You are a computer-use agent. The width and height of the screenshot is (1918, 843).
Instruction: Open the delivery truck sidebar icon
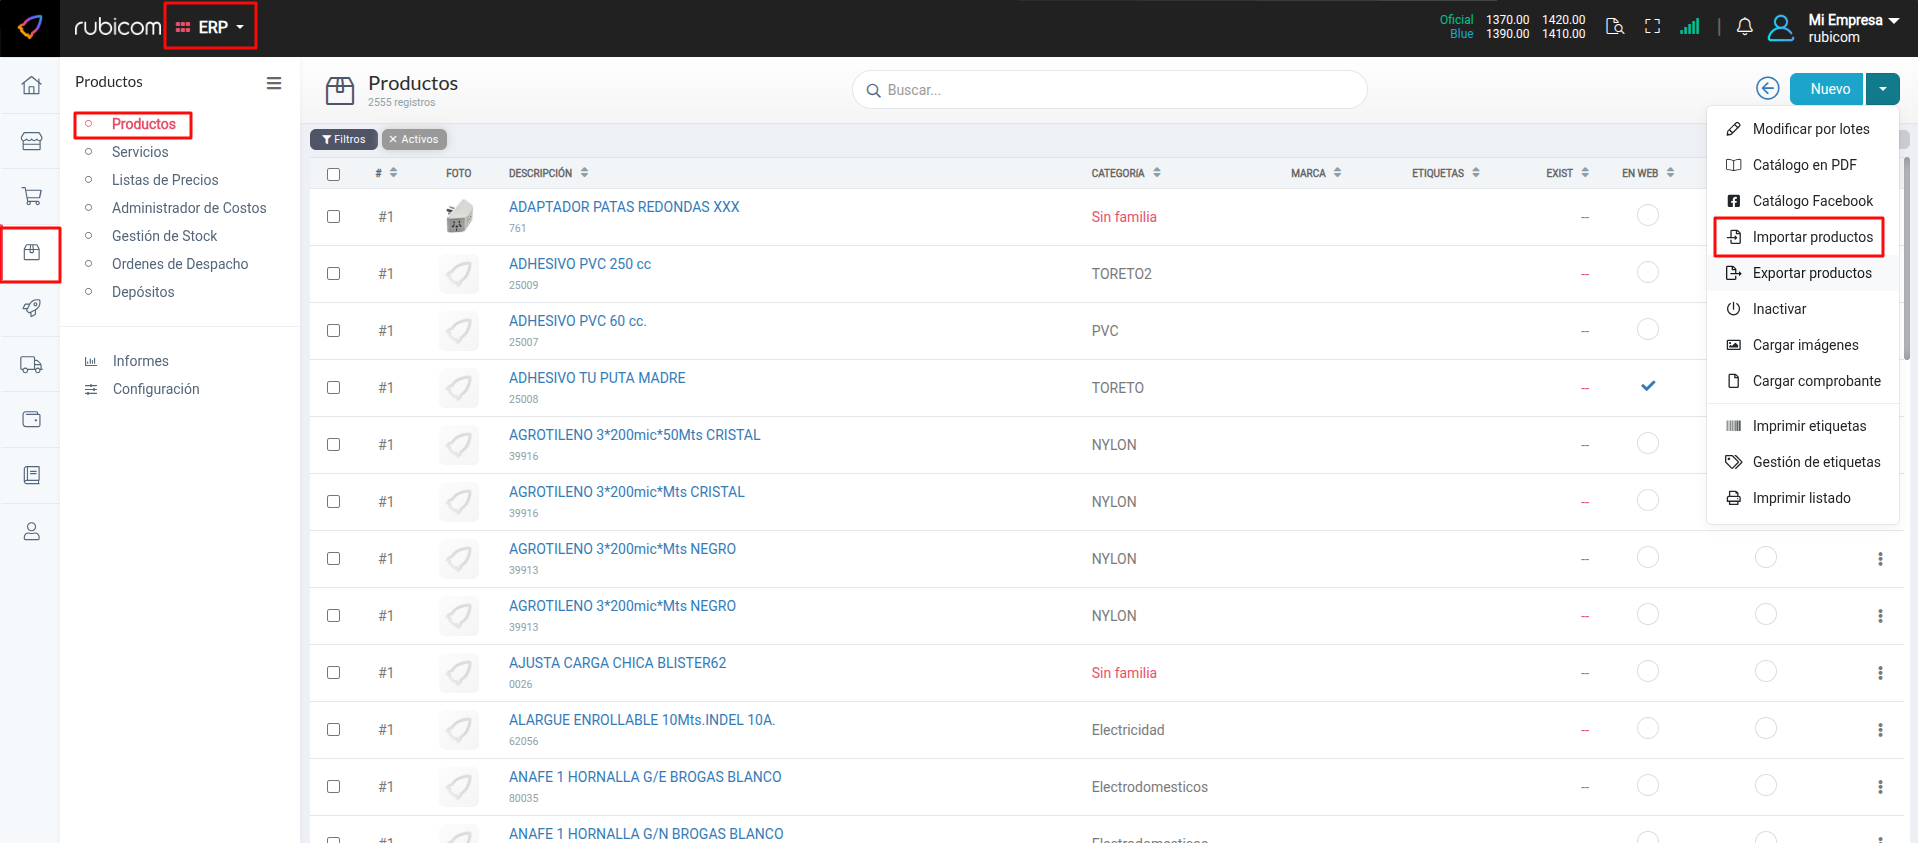[31, 365]
